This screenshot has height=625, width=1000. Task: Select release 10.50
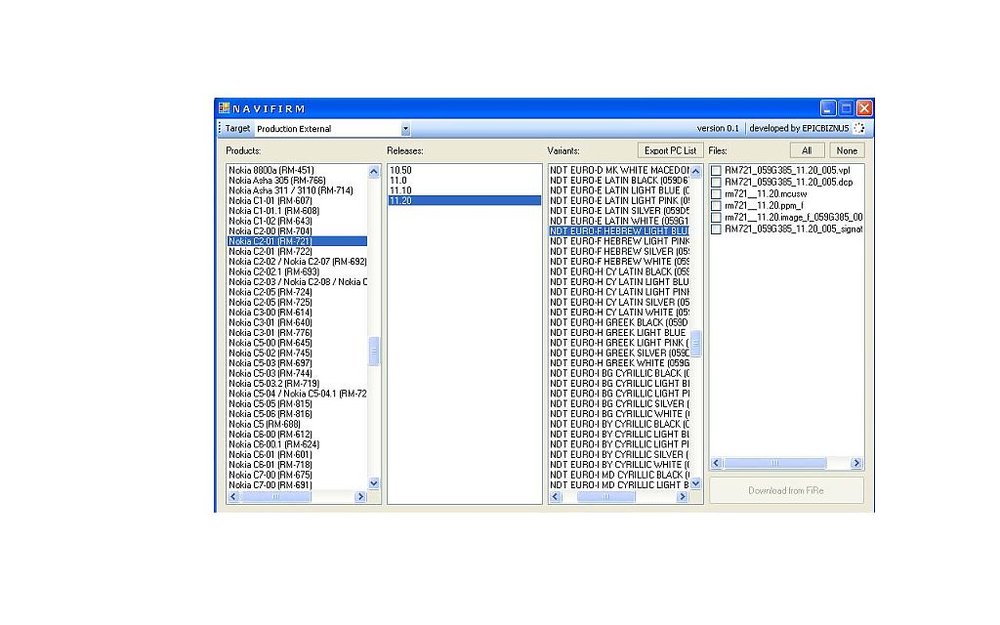coord(464,170)
